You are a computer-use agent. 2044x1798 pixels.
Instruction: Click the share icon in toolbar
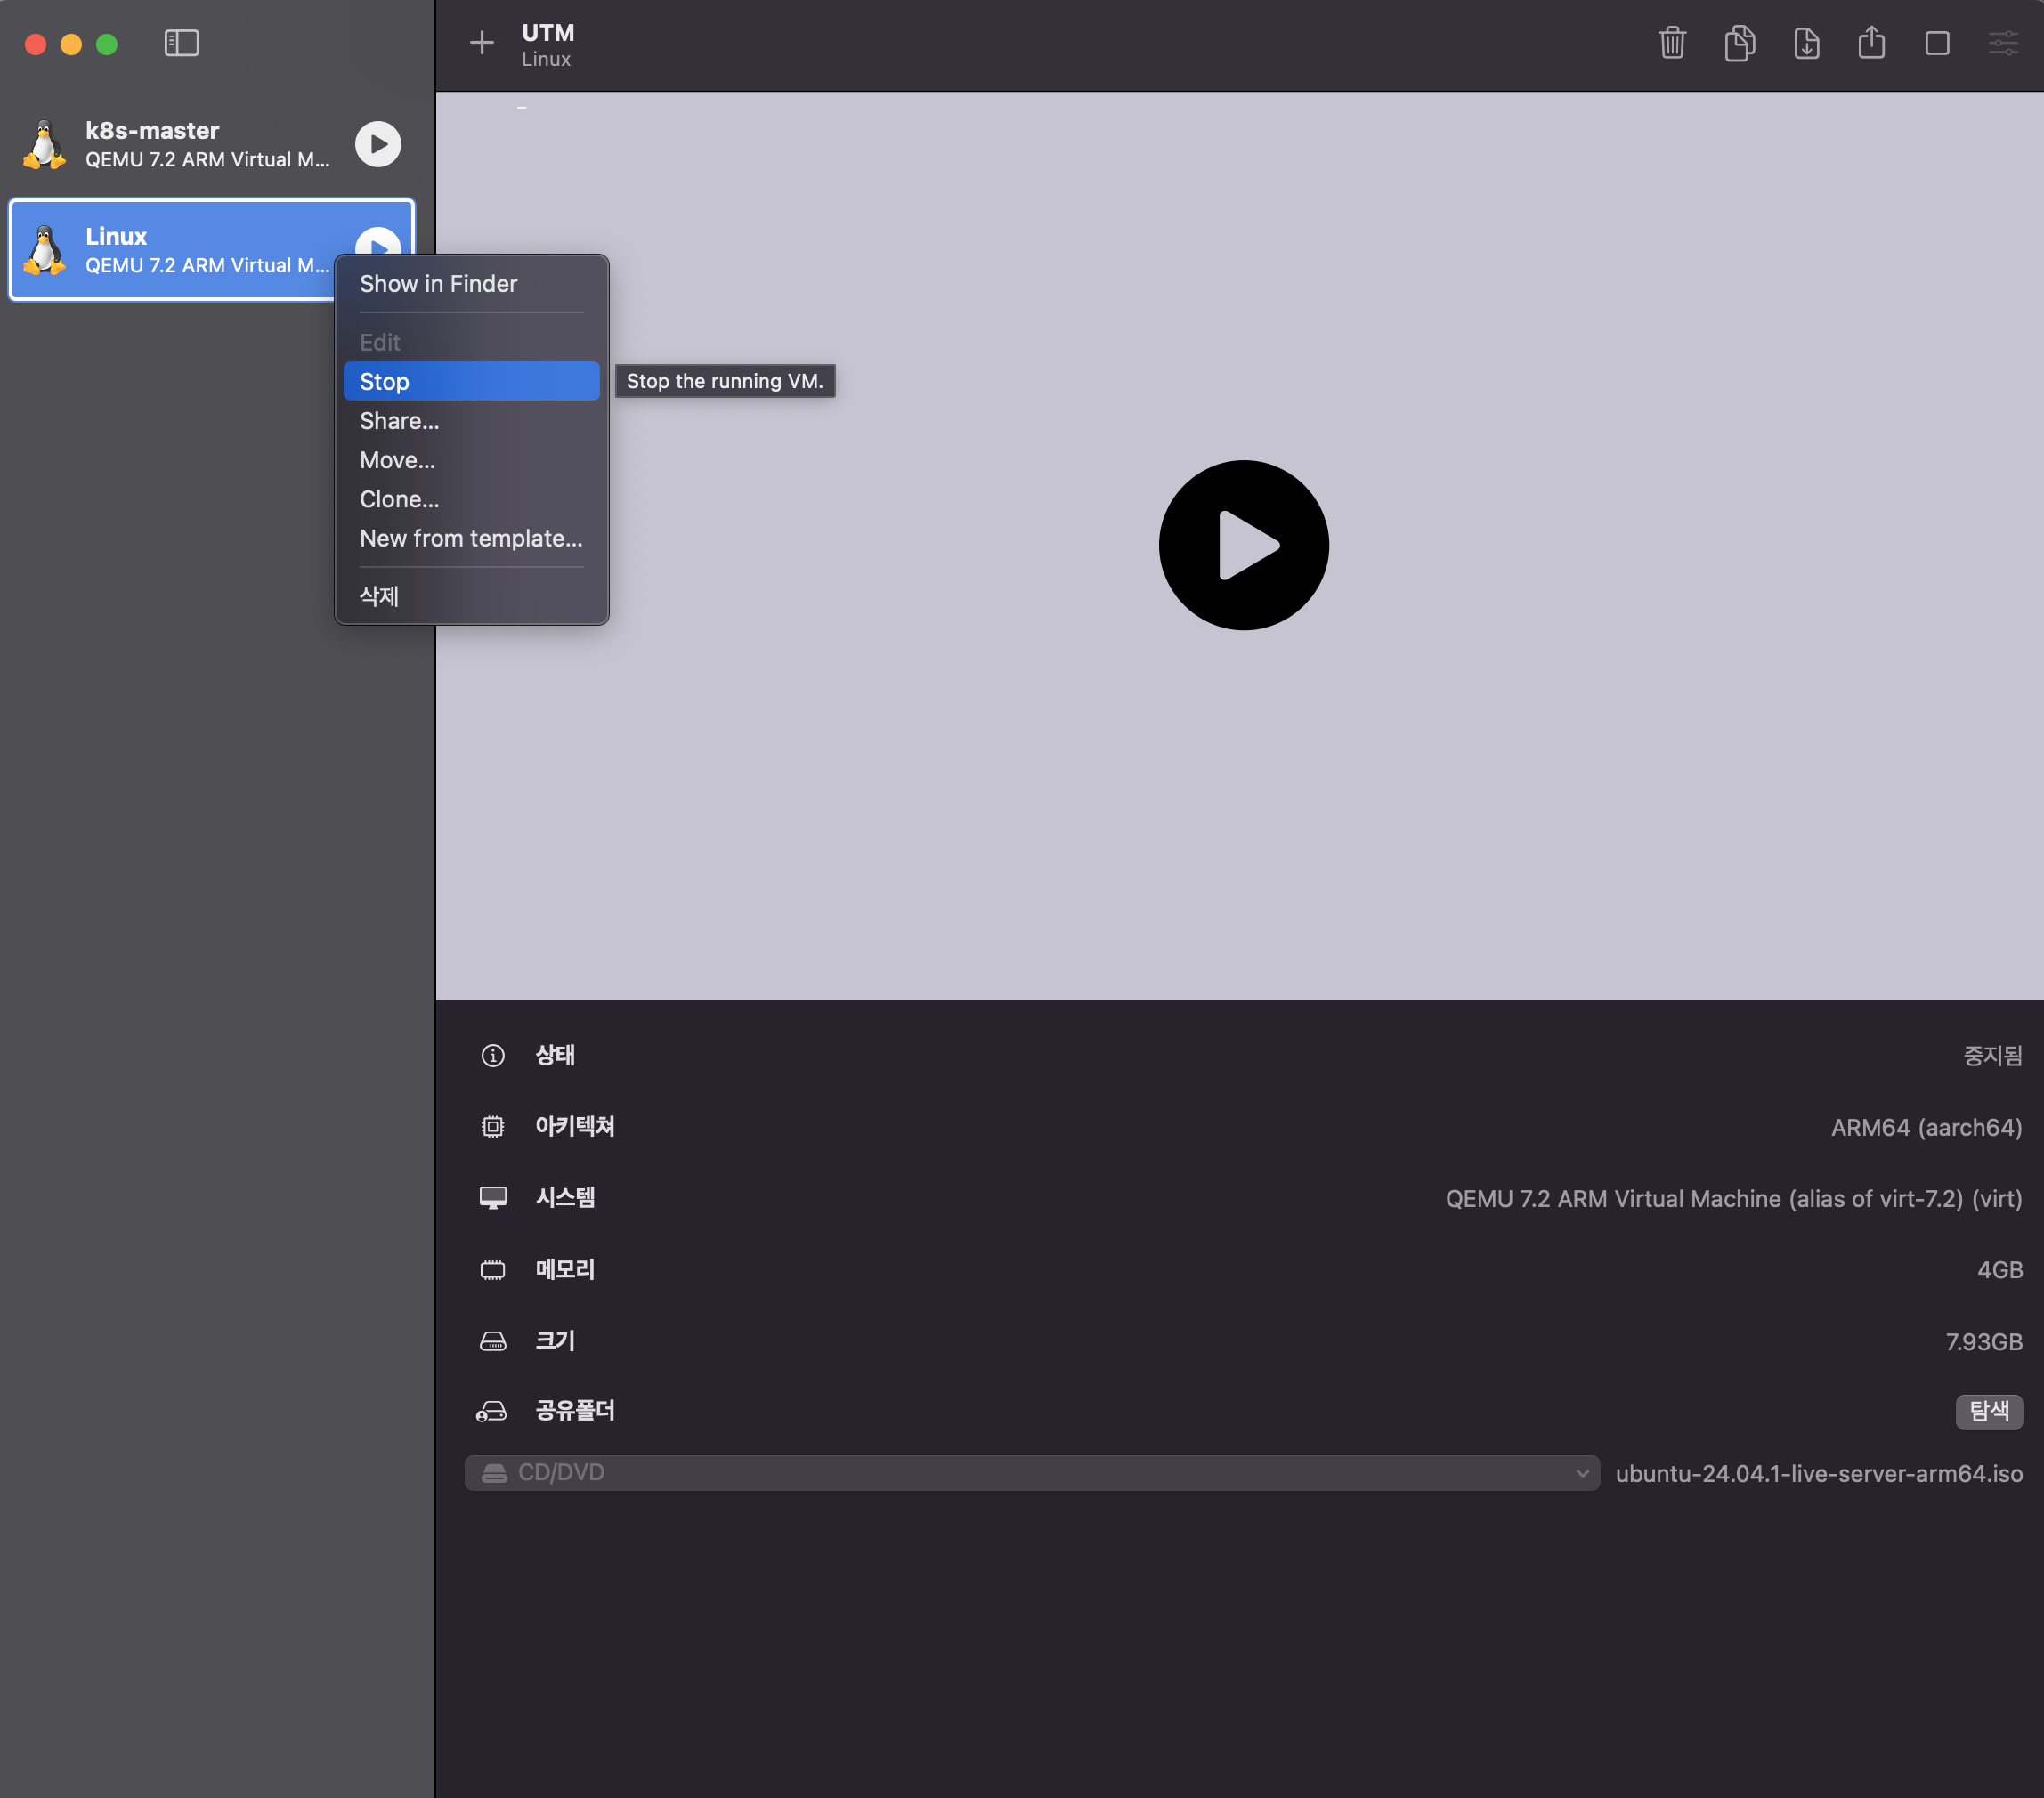(1871, 43)
